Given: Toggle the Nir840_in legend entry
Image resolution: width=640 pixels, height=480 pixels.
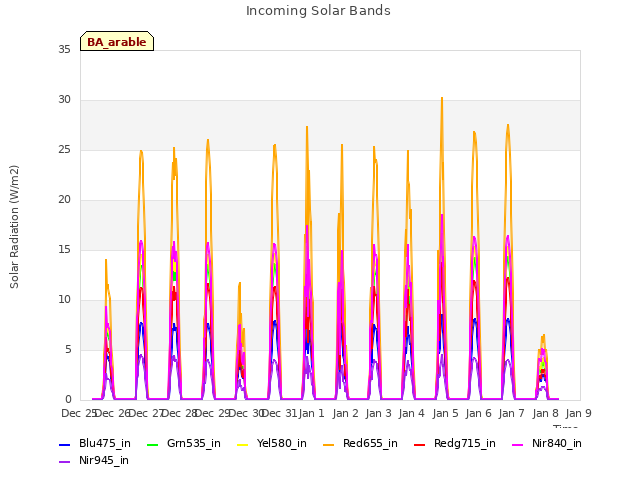Looking at the screenshot, I should [547, 444].
